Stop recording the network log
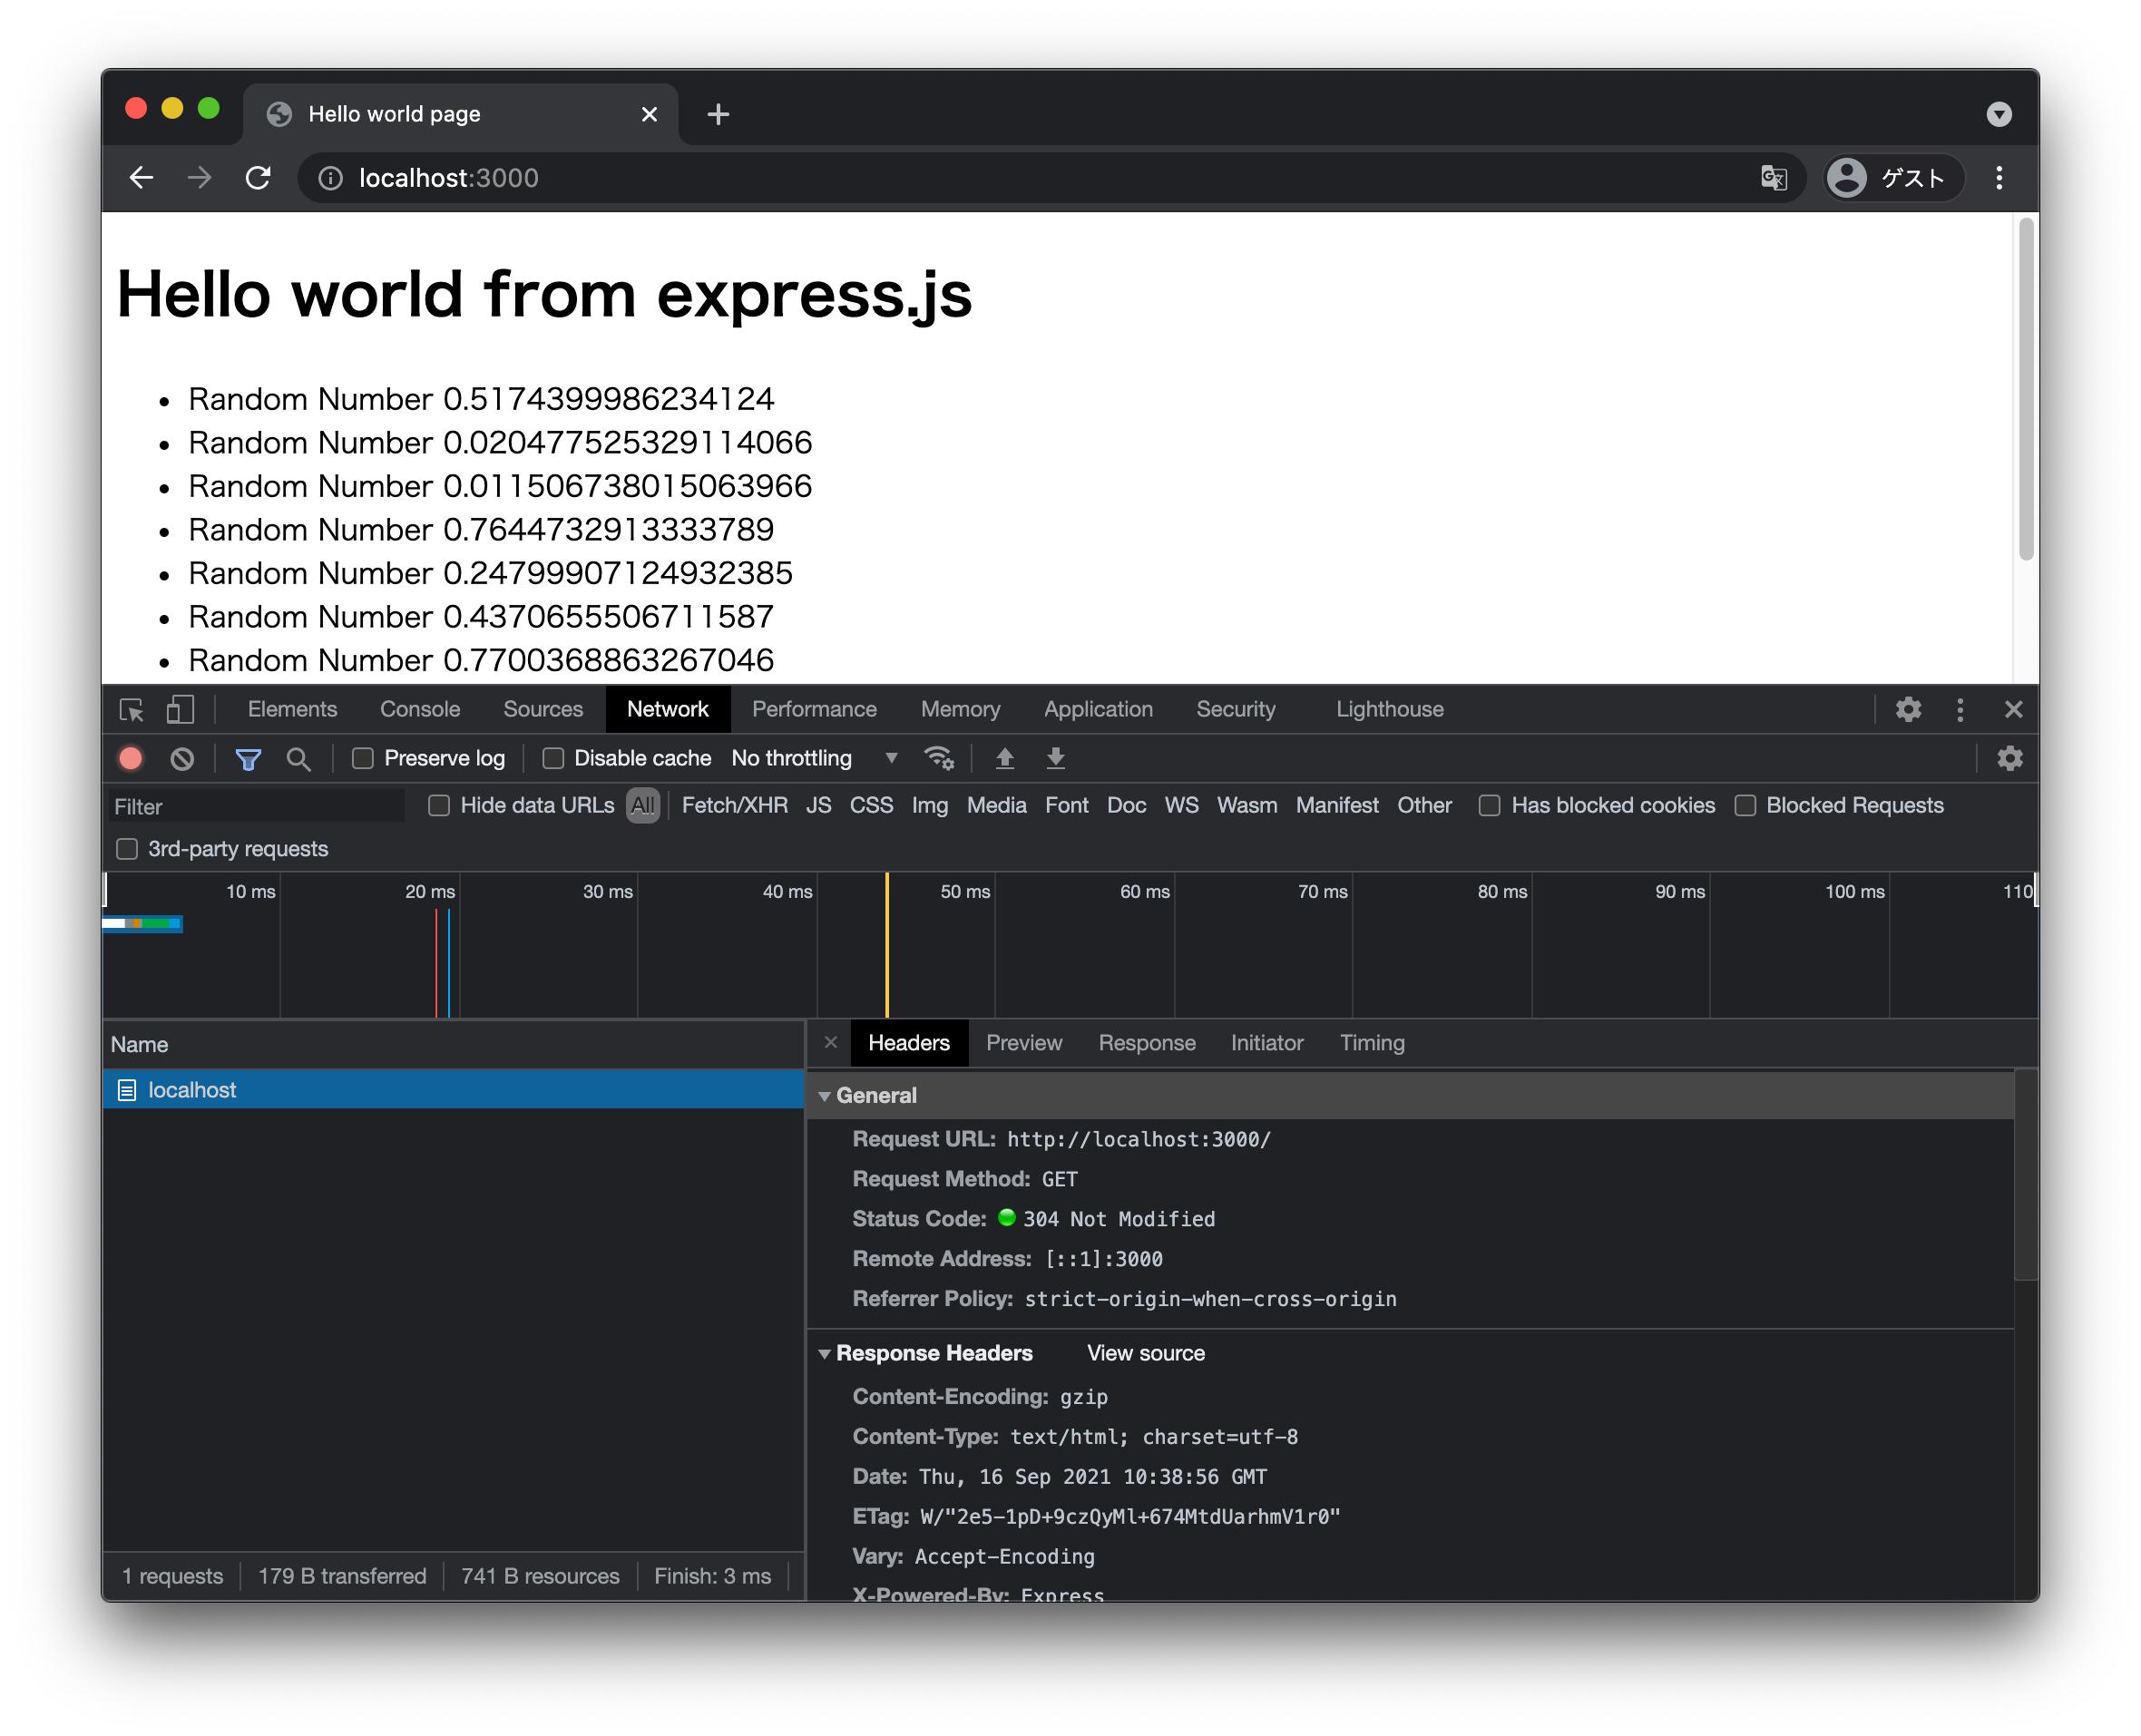The height and width of the screenshot is (1736, 2141). point(131,758)
